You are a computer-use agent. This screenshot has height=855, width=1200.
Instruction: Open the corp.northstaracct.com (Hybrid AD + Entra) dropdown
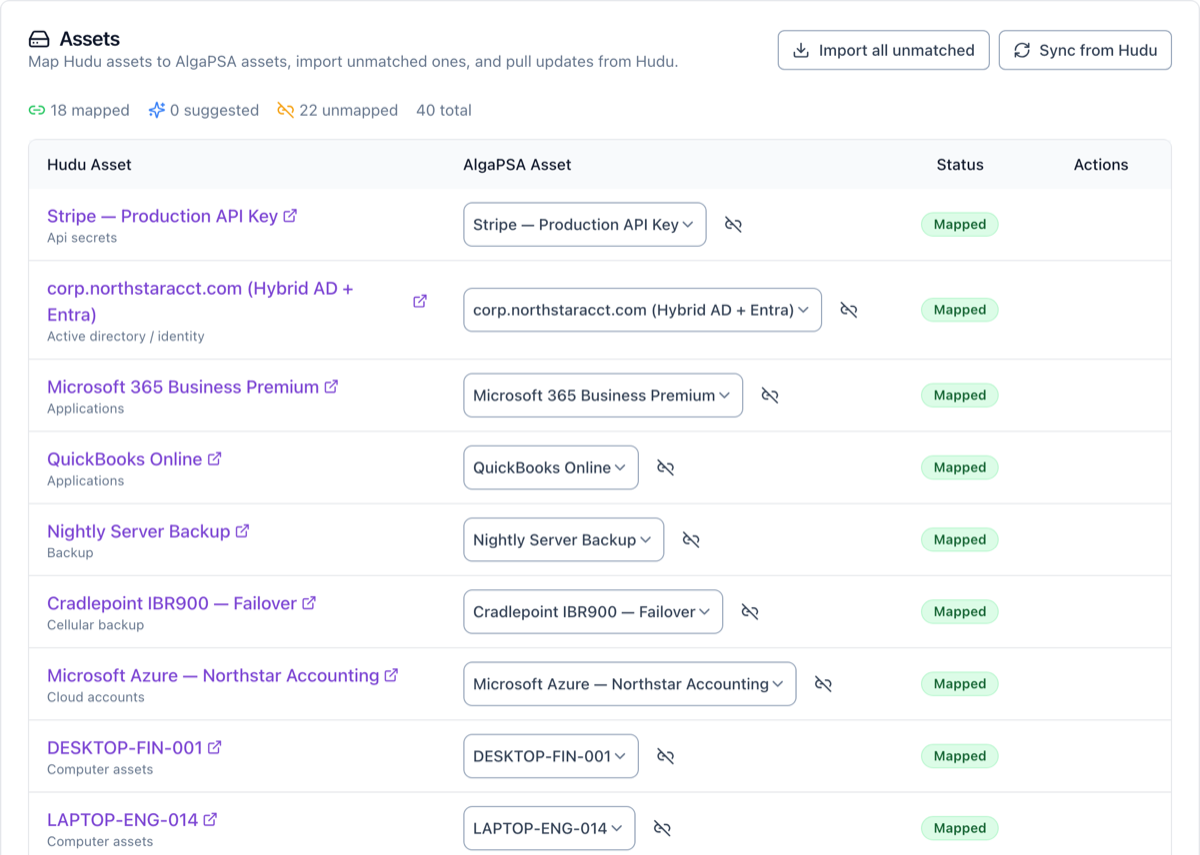(x=642, y=310)
